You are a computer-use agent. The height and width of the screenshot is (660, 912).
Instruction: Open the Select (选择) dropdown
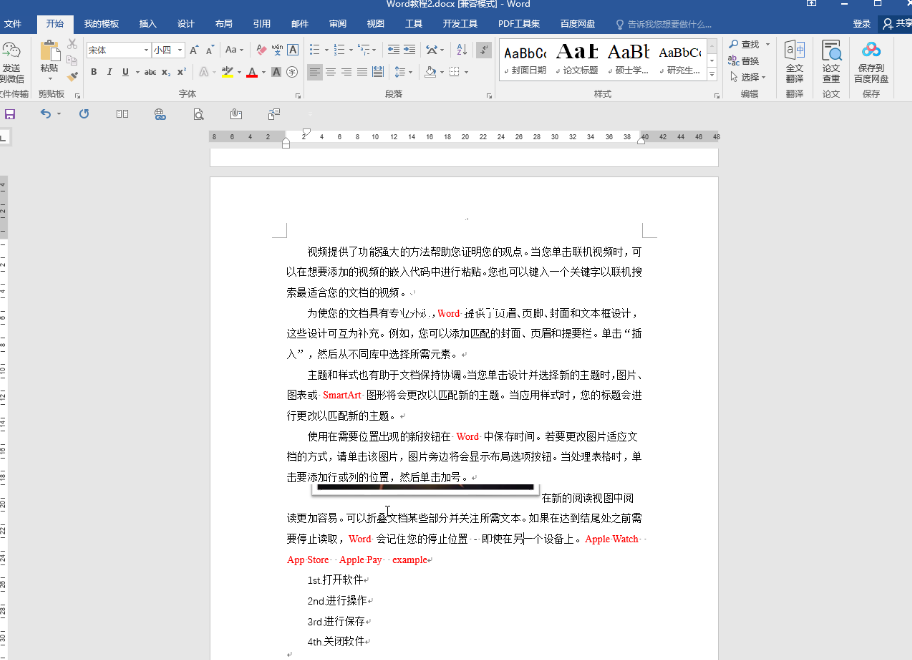point(748,77)
